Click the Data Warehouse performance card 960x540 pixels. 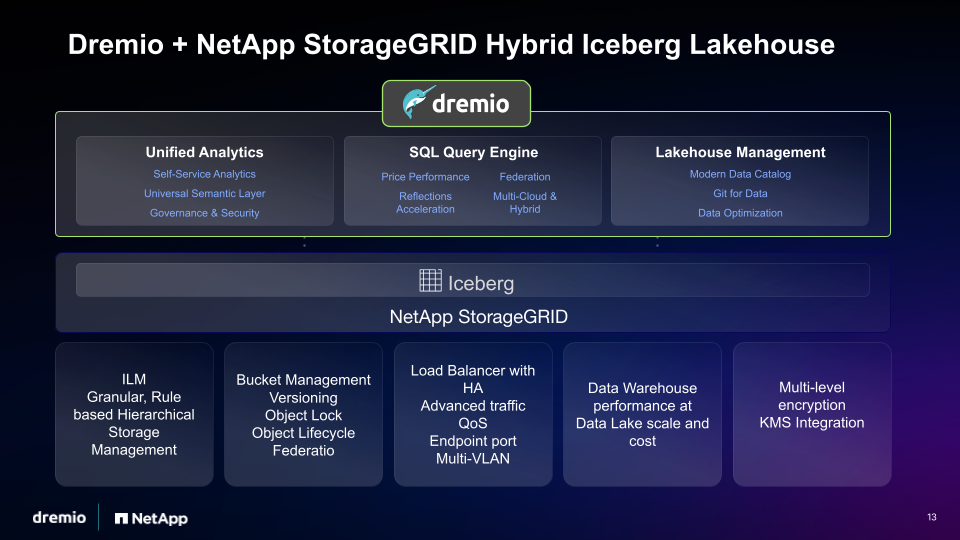(642, 414)
